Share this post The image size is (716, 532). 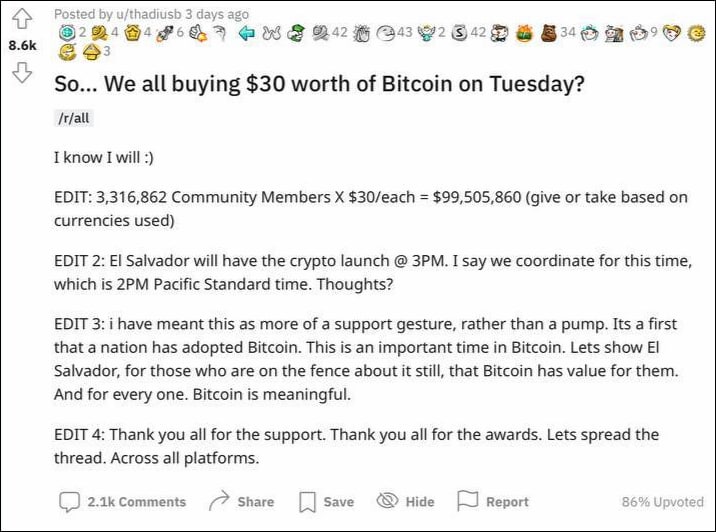point(241,501)
